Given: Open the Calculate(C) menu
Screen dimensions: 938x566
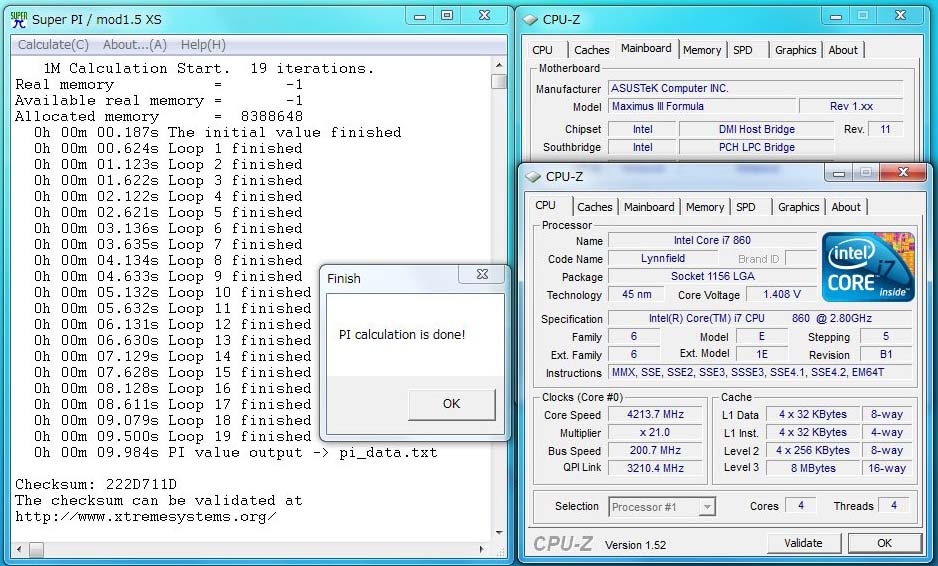Looking at the screenshot, I should tap(53, 45).
